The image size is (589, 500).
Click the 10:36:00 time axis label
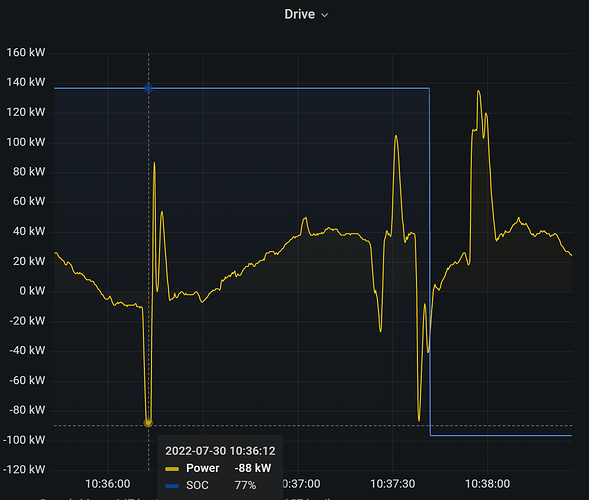(108, 484)
